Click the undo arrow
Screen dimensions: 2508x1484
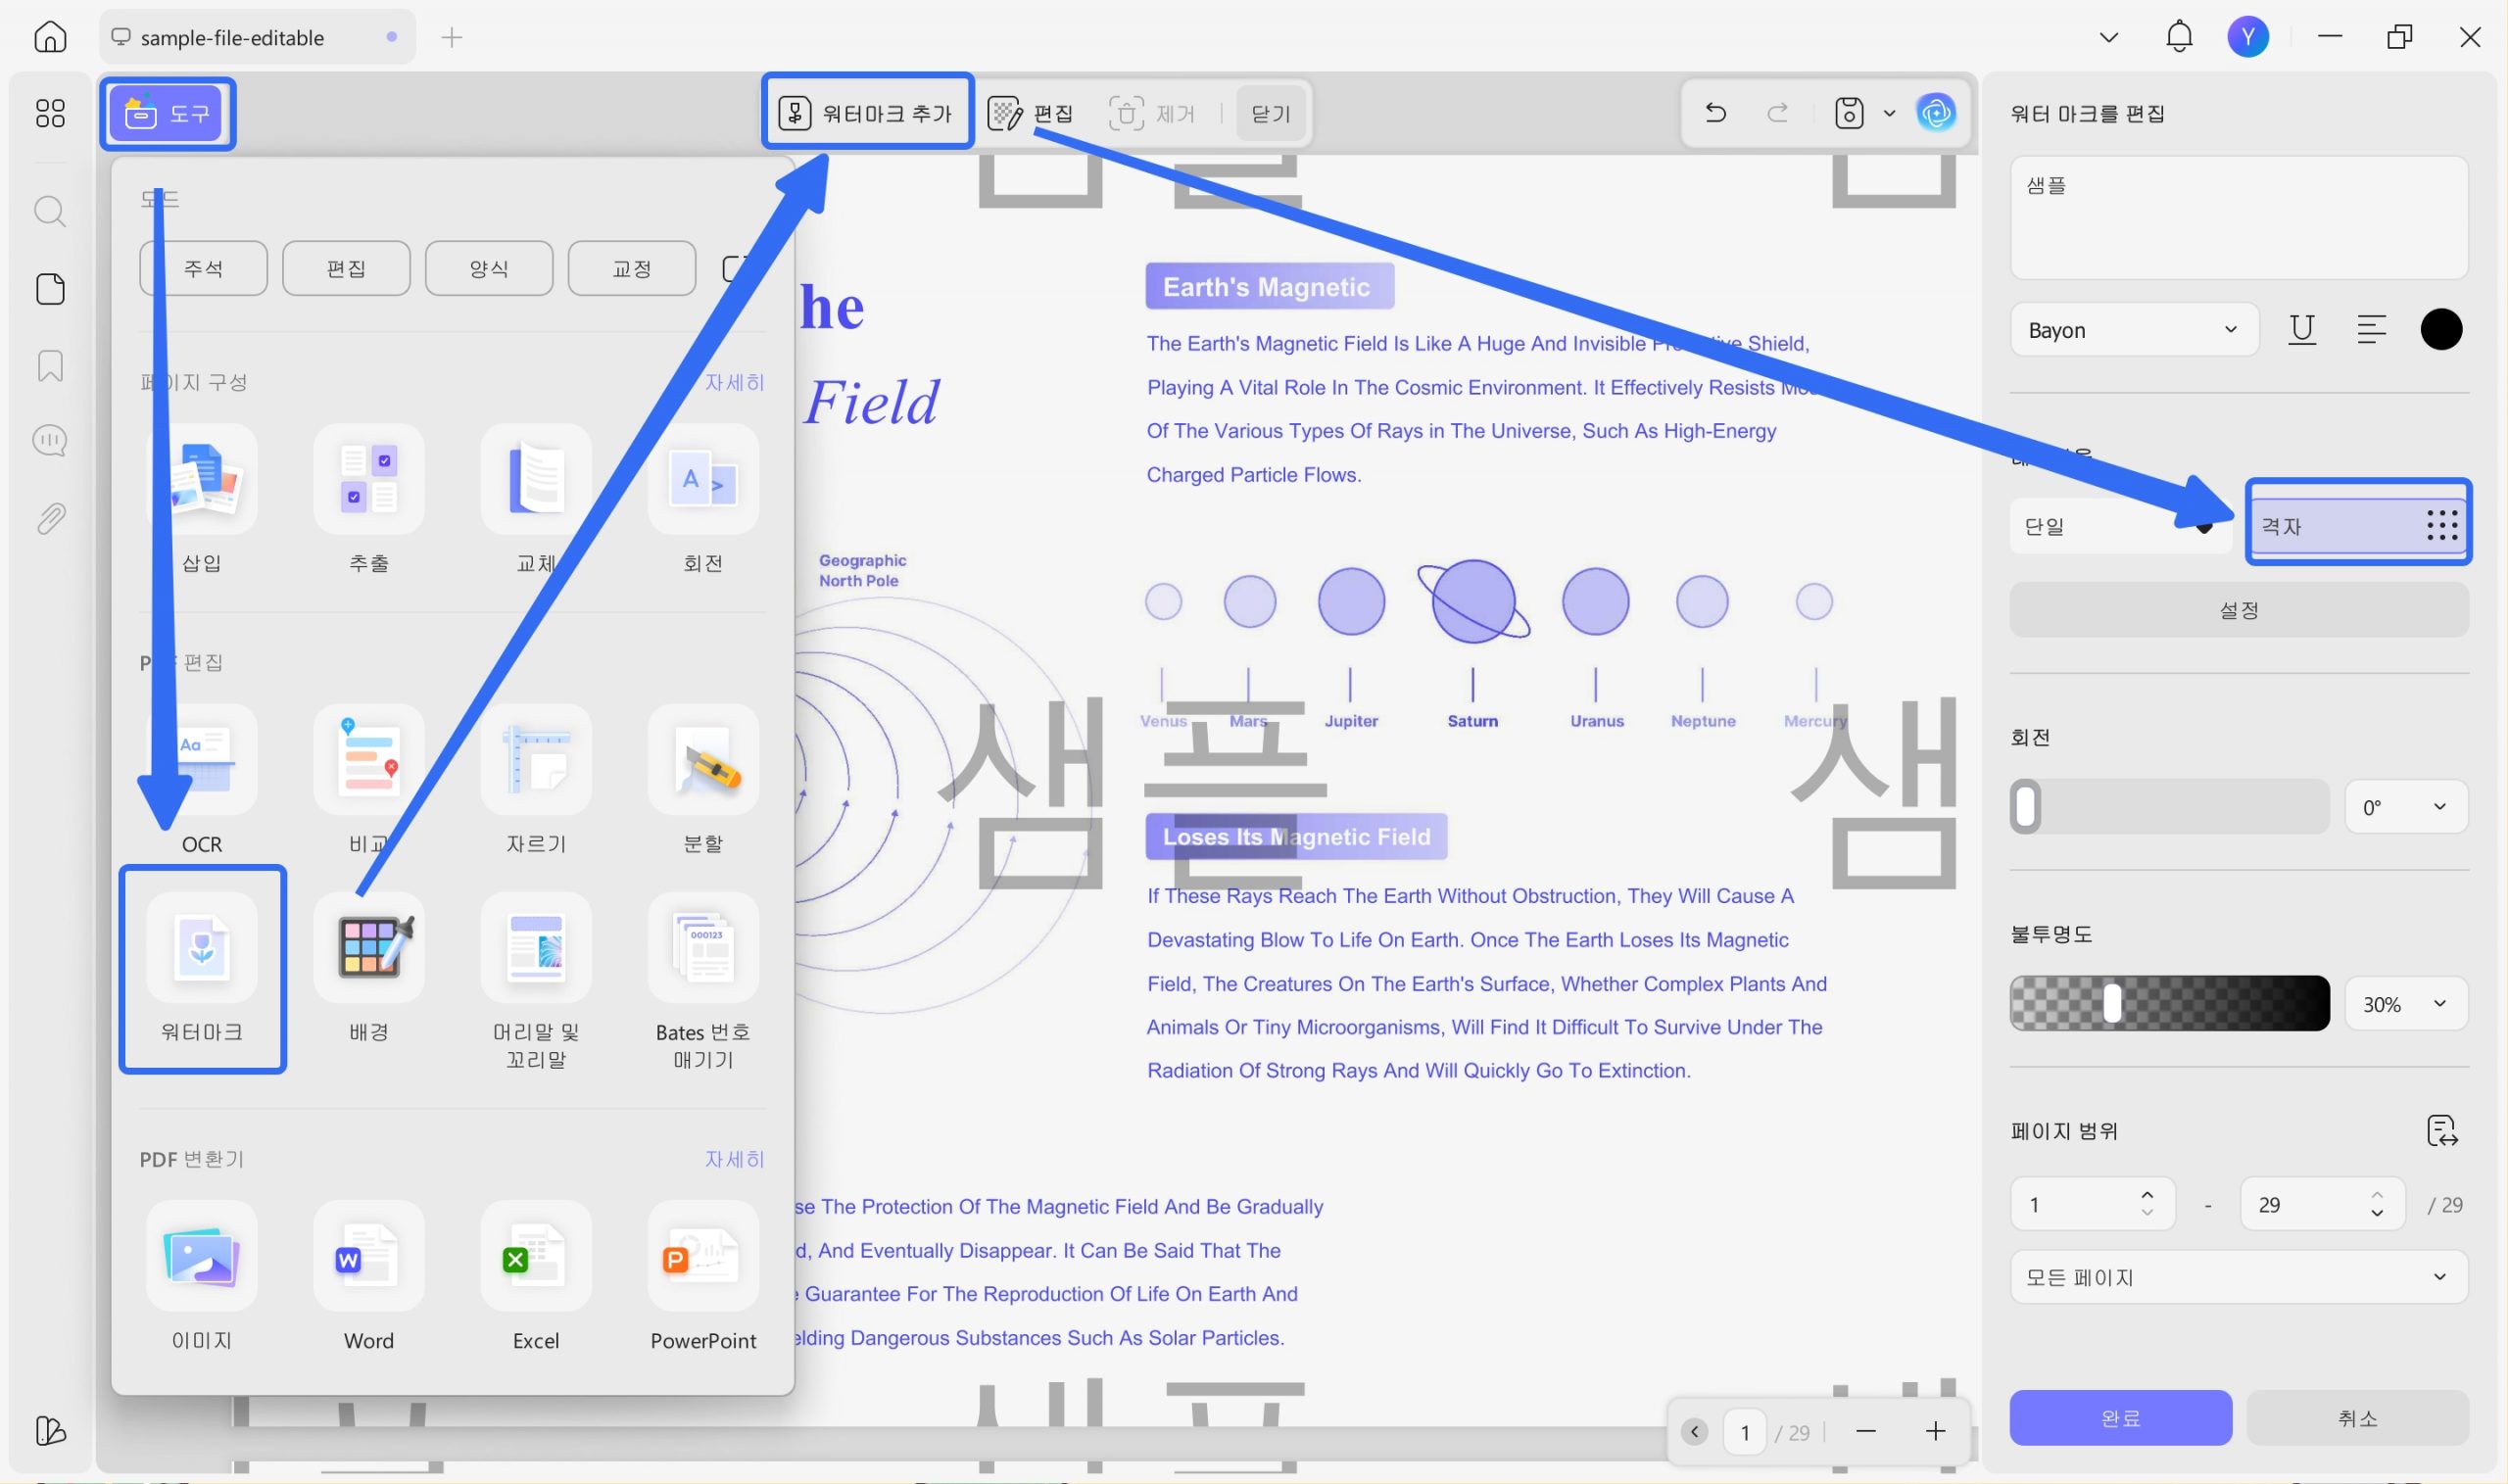(1715, 112)
